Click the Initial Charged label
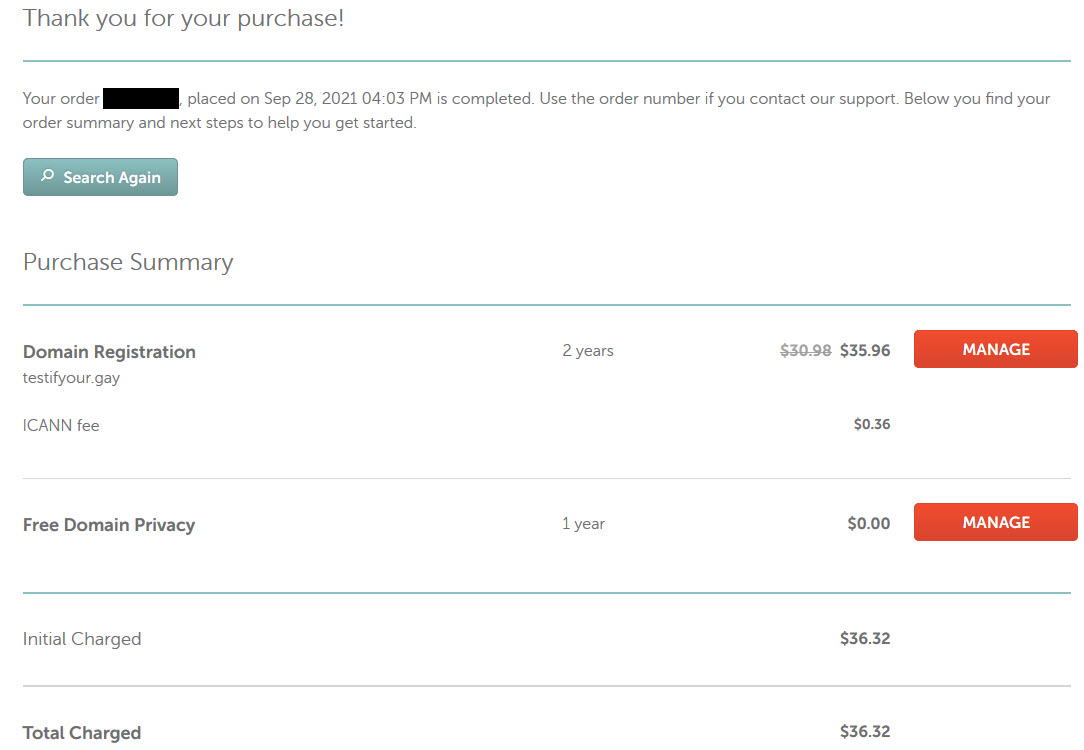1084x750 pixels. [82, 639]
